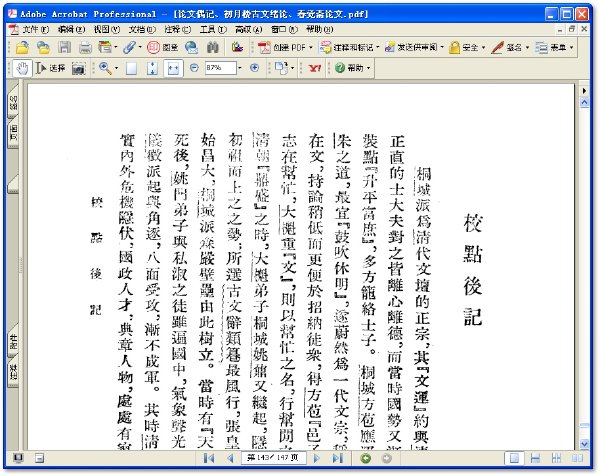Screen dimensions: 600x476
Task: Click the page number field 143/147
Action: (273, 458)
